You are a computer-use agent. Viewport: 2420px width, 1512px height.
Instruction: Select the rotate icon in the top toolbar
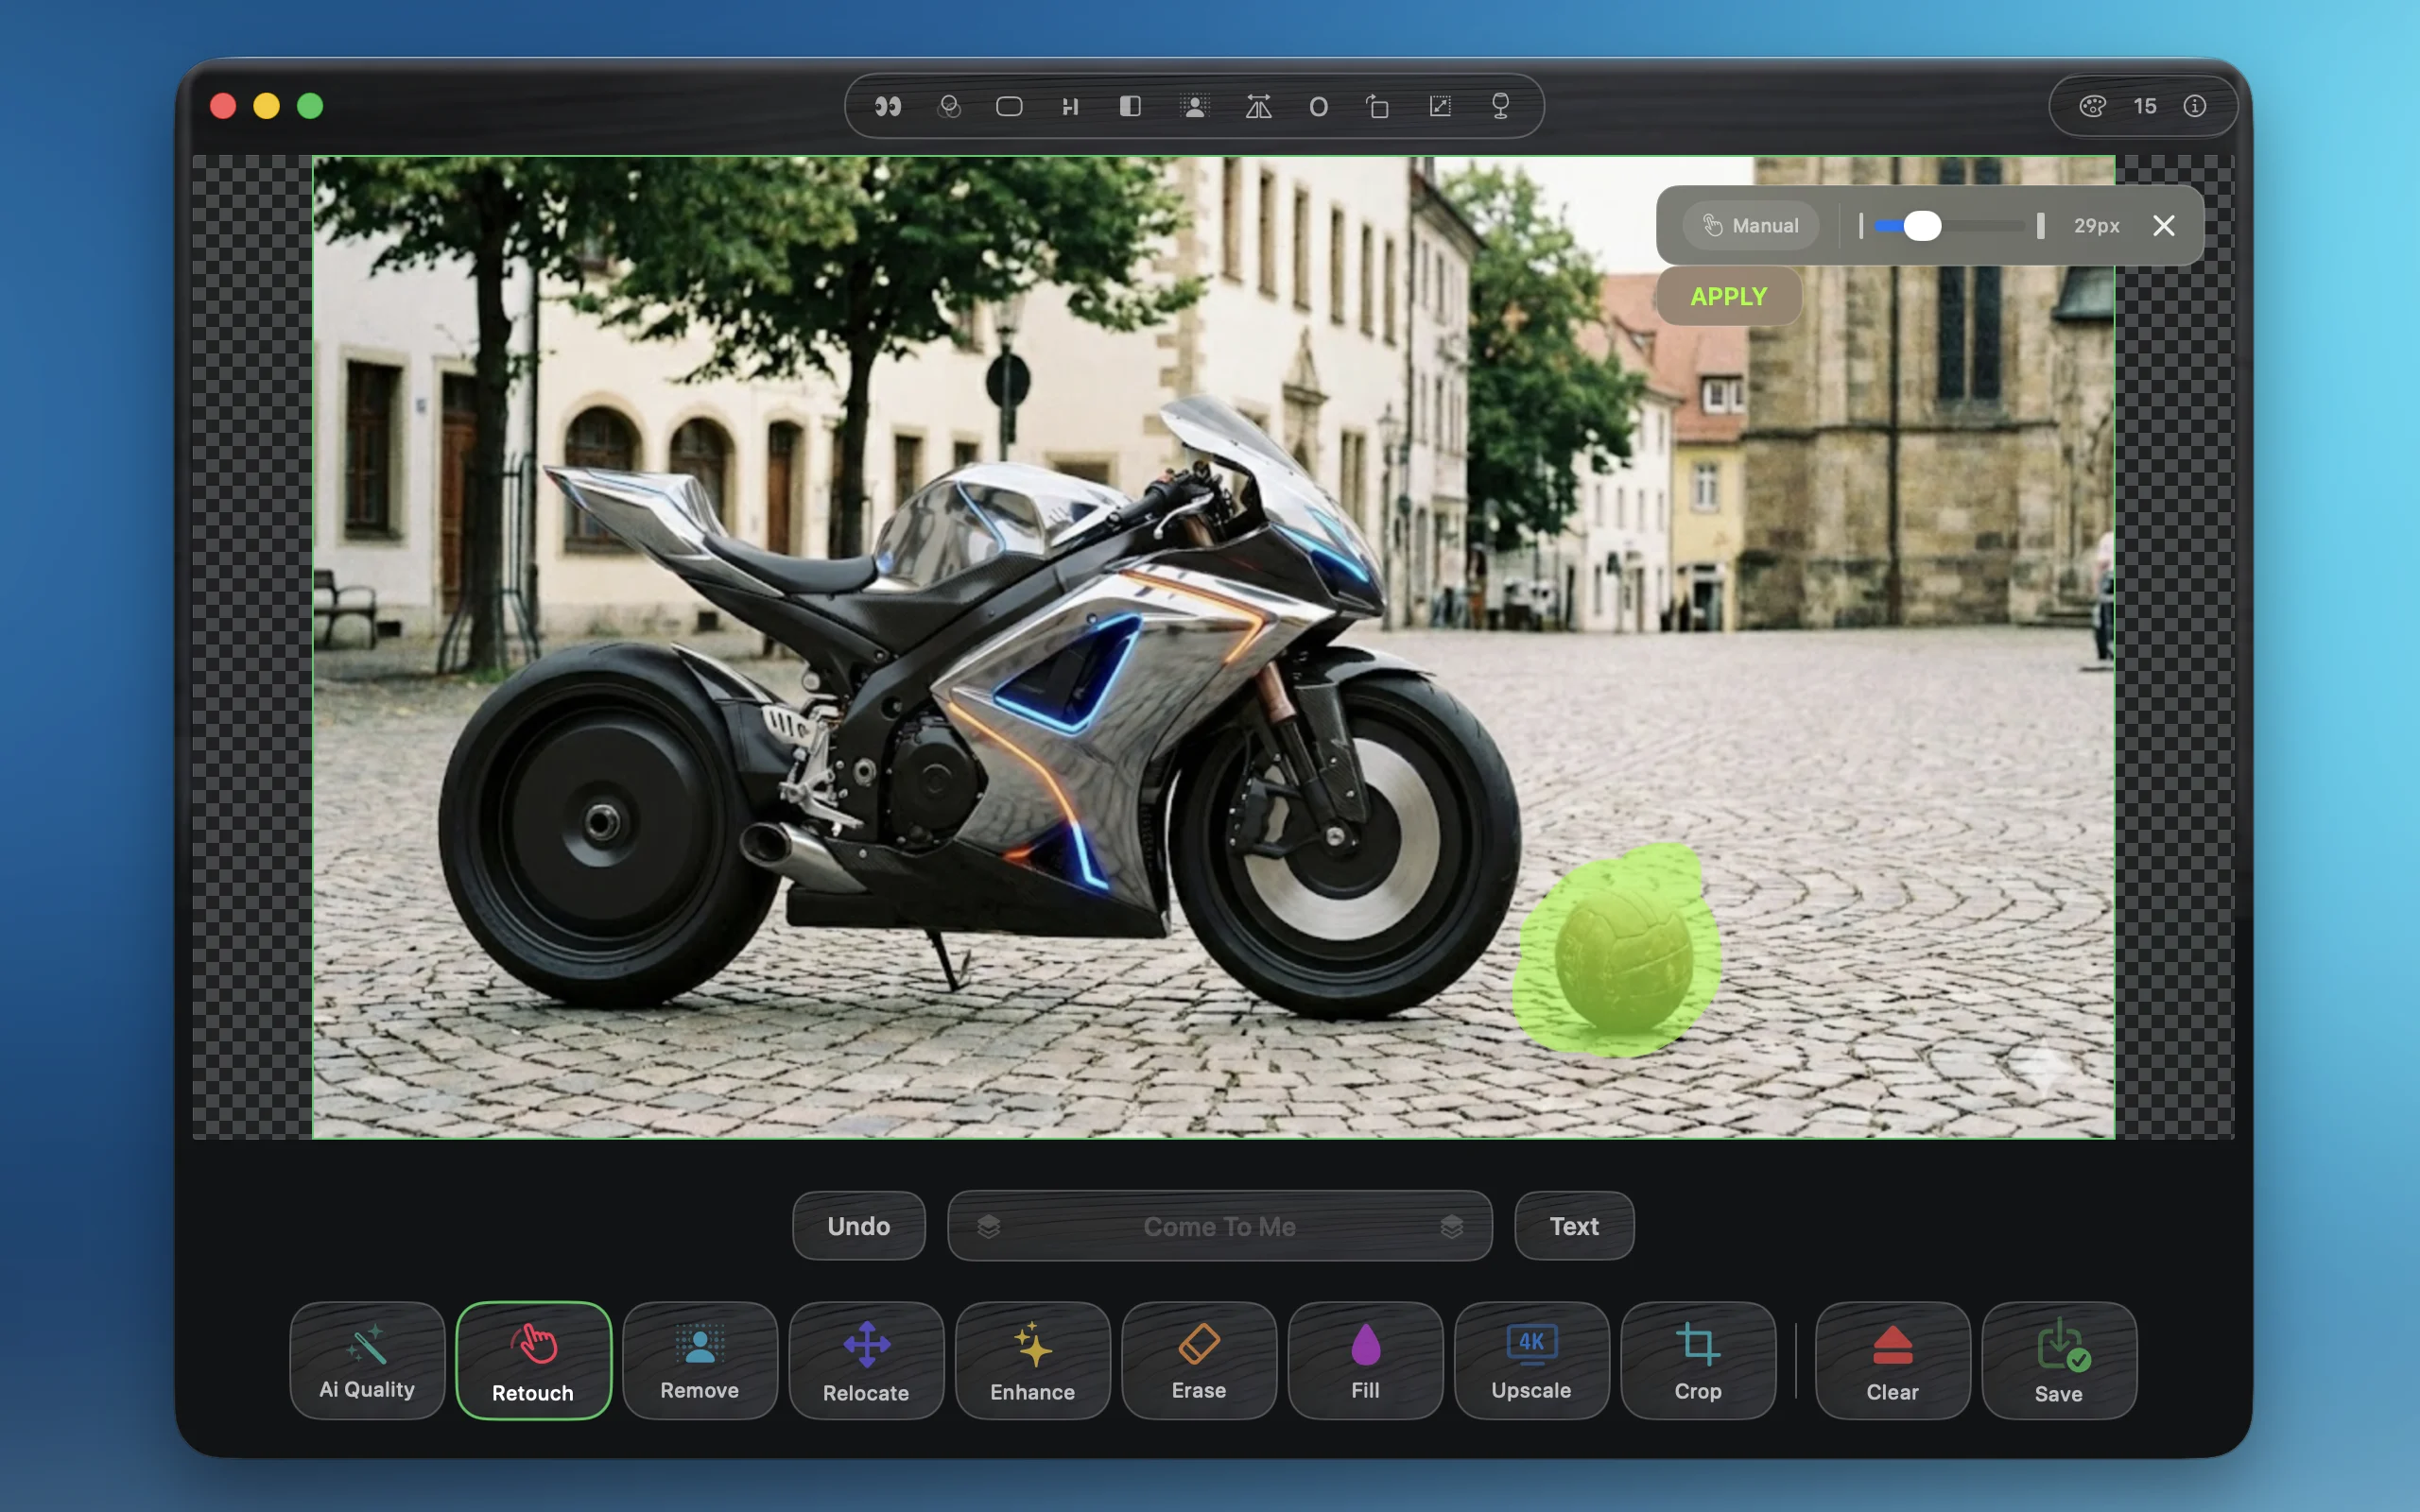[x=1377, y=106]
